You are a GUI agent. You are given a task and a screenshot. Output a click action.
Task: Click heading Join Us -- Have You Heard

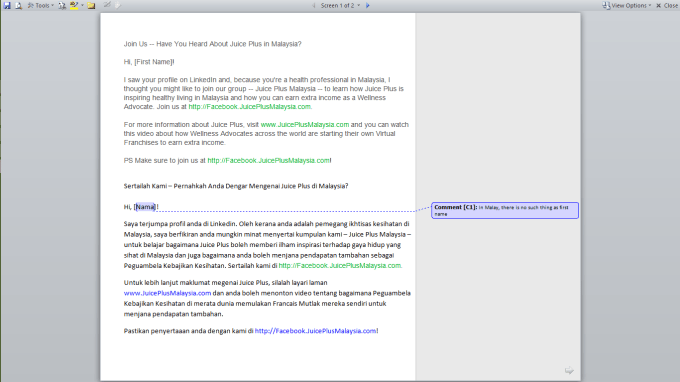pyautogui.click(x=212, y=44)
